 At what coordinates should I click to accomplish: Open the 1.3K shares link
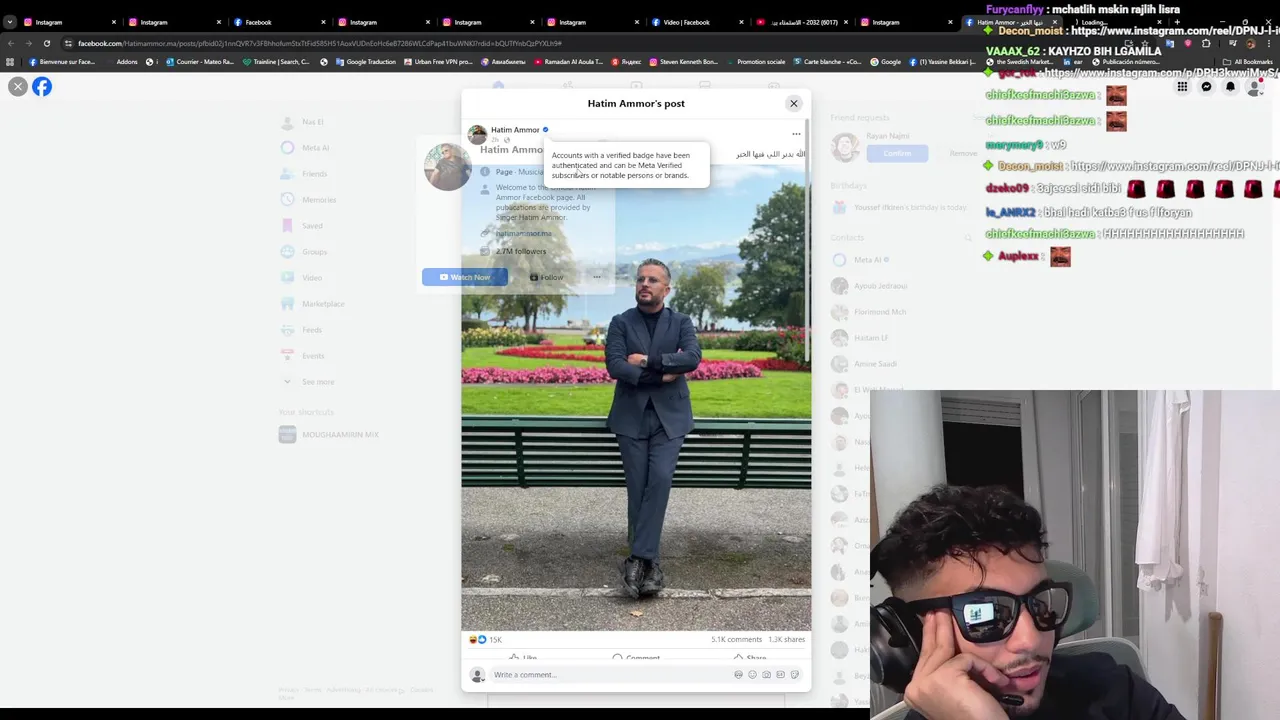[787, 640]
